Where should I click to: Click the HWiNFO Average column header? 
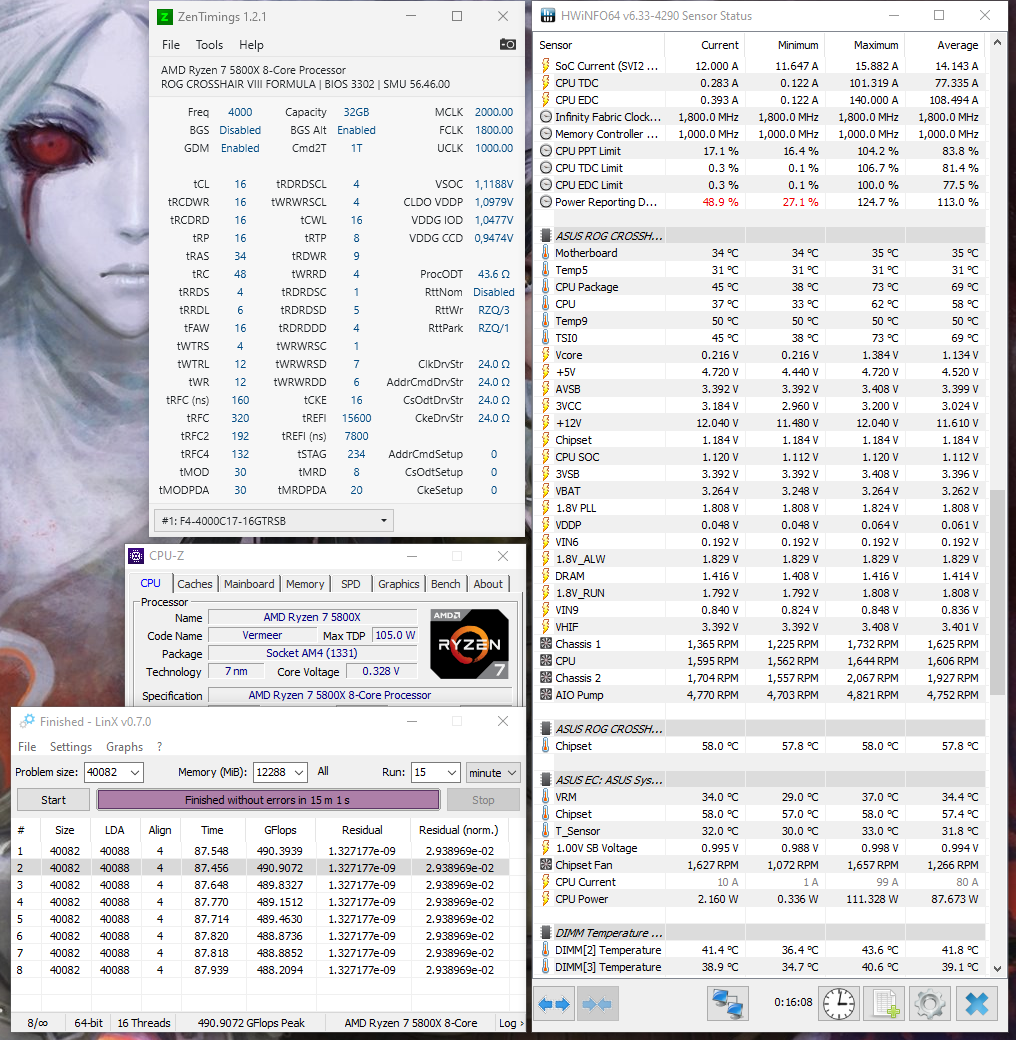(x=945, y=44)
